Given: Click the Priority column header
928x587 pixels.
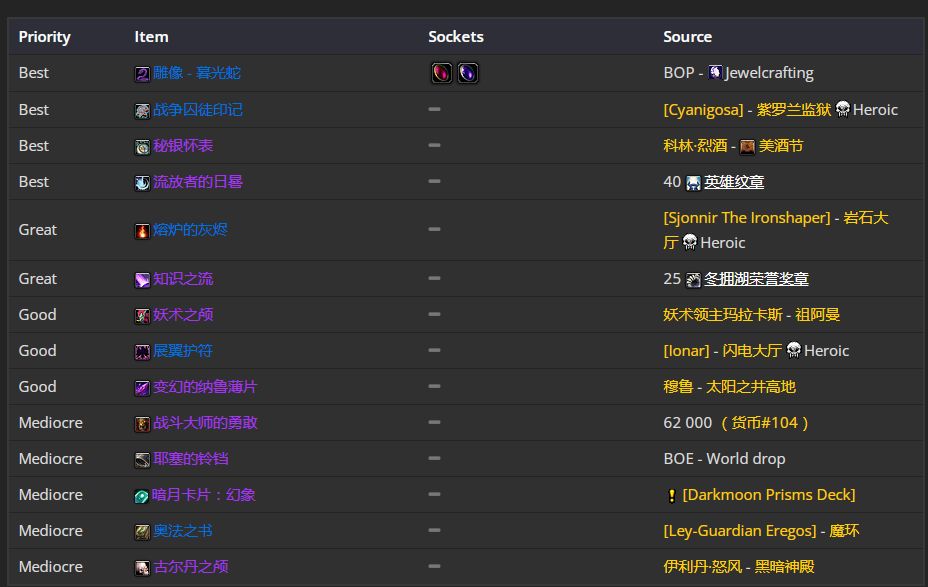Looking at the screenshot, I should pos(44,37).
